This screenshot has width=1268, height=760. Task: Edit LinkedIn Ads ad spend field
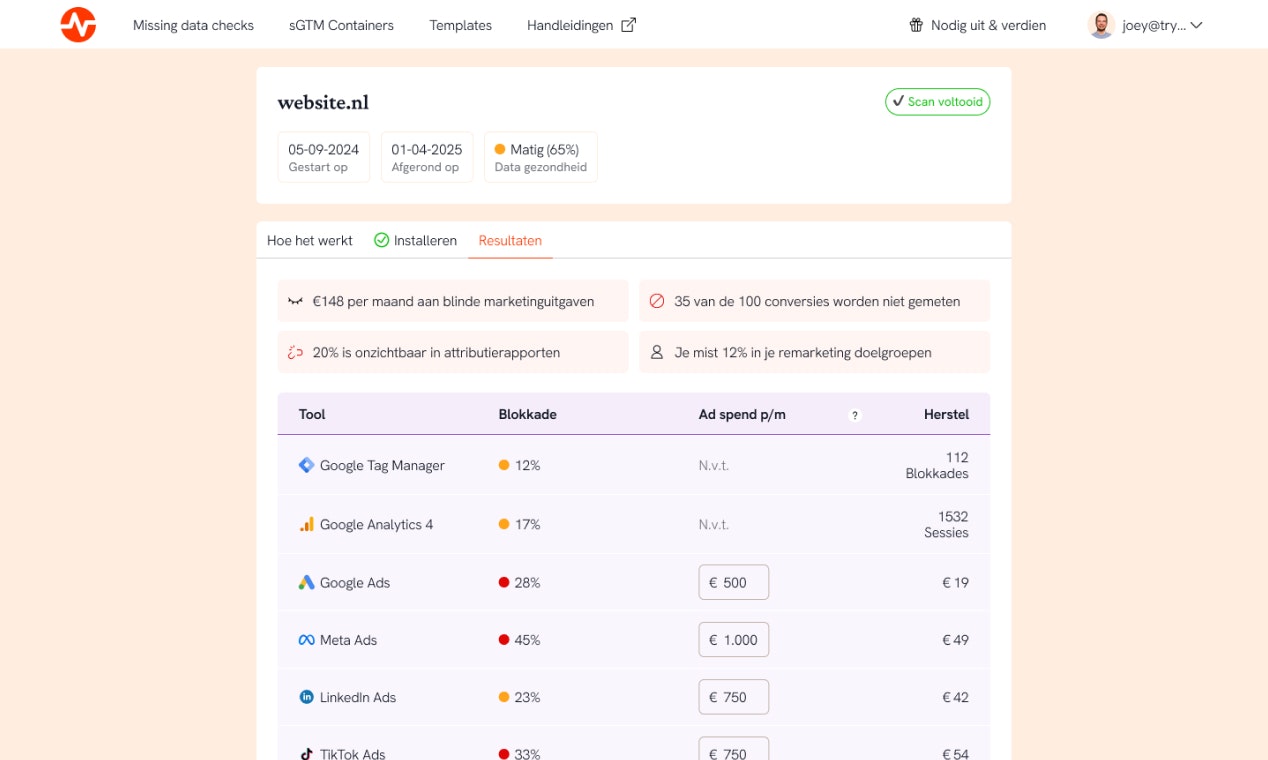coord(734,697)
